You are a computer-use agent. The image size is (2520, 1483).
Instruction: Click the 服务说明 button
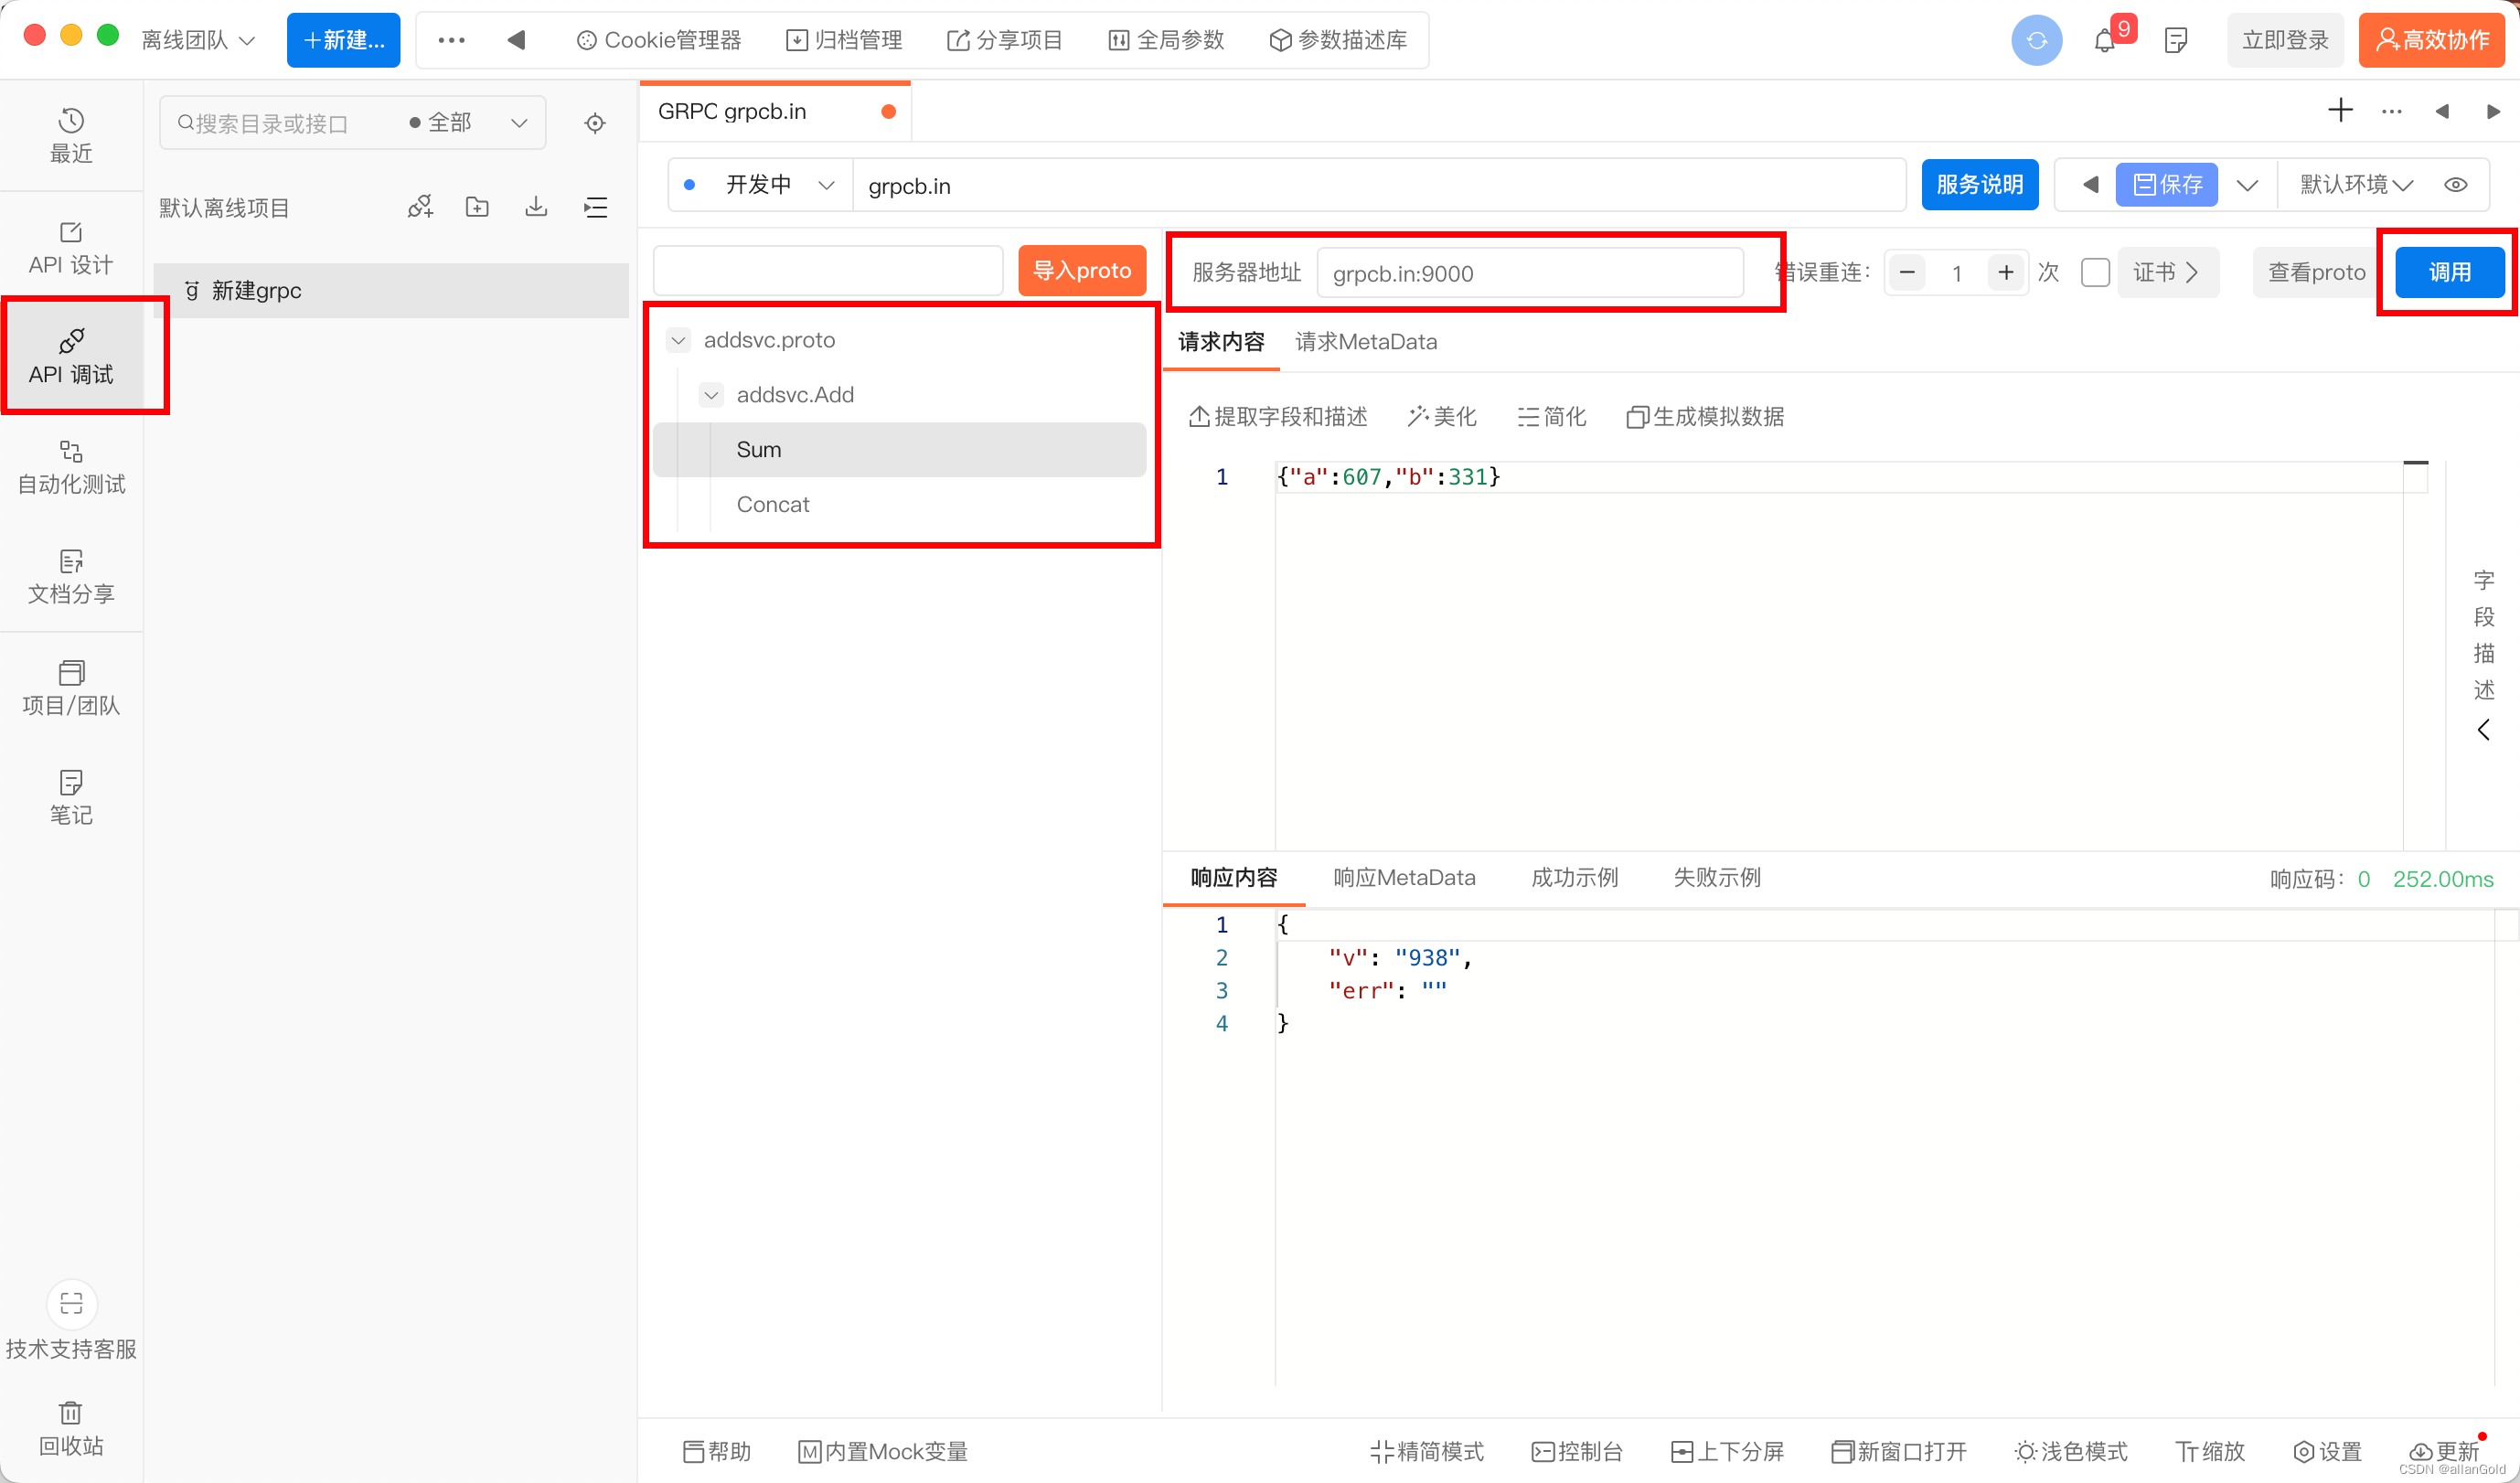pos(1980,184)
